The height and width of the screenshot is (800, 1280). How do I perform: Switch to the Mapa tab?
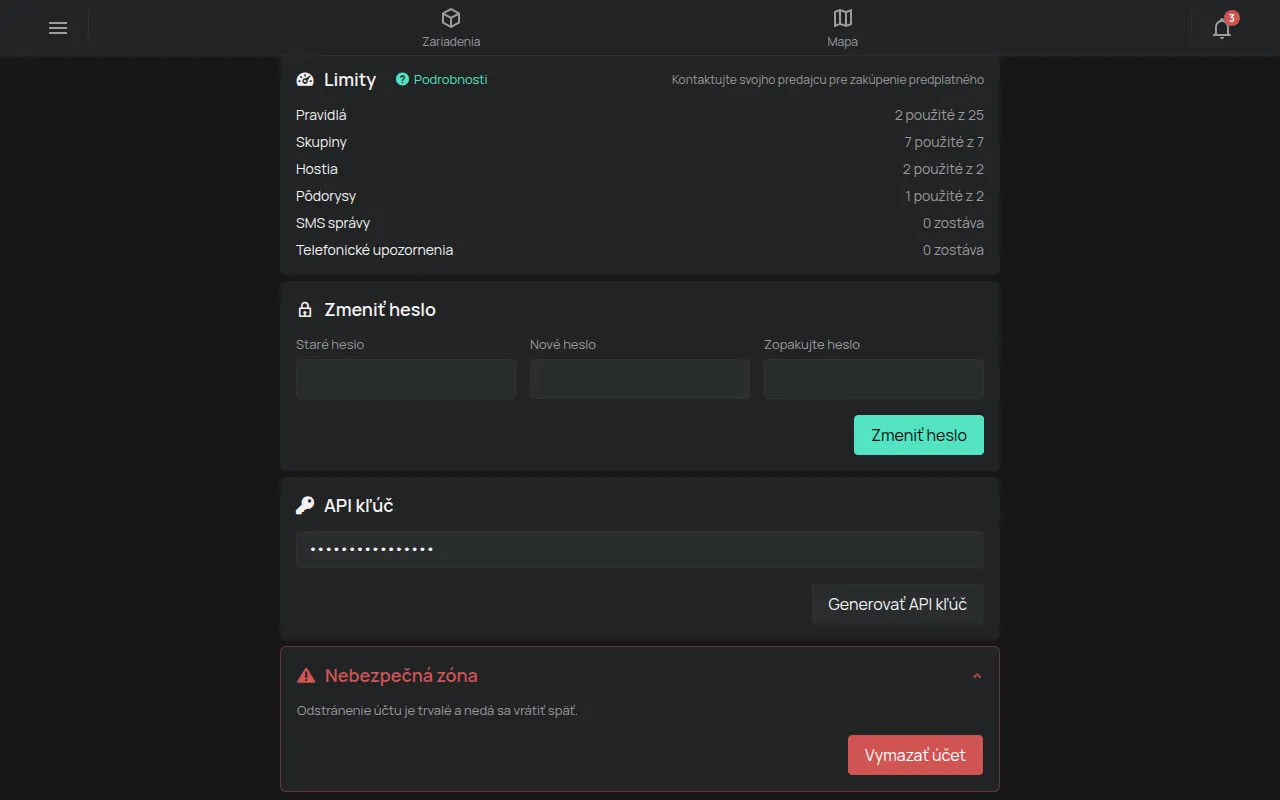tap(843, 28)
